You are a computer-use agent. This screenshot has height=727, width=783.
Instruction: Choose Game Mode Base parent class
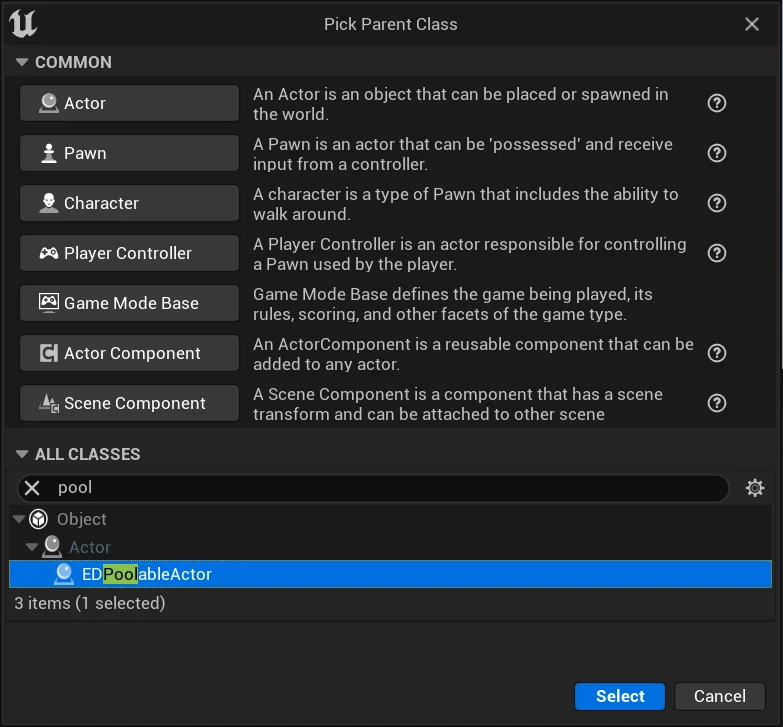(129, 303)
